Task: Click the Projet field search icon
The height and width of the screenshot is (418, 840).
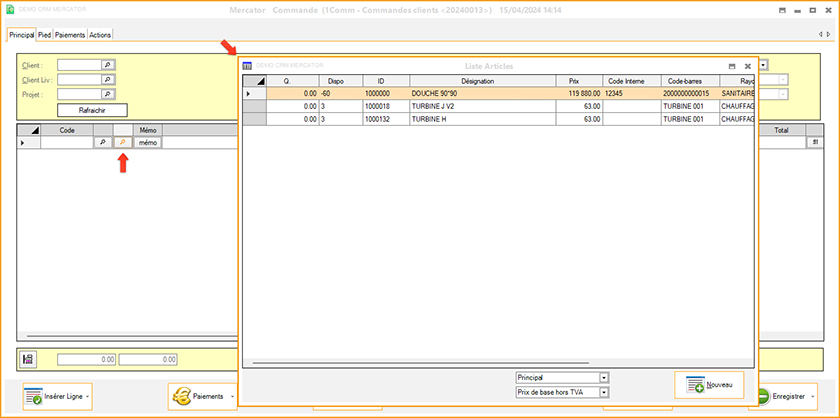Action: coord(109,94)
